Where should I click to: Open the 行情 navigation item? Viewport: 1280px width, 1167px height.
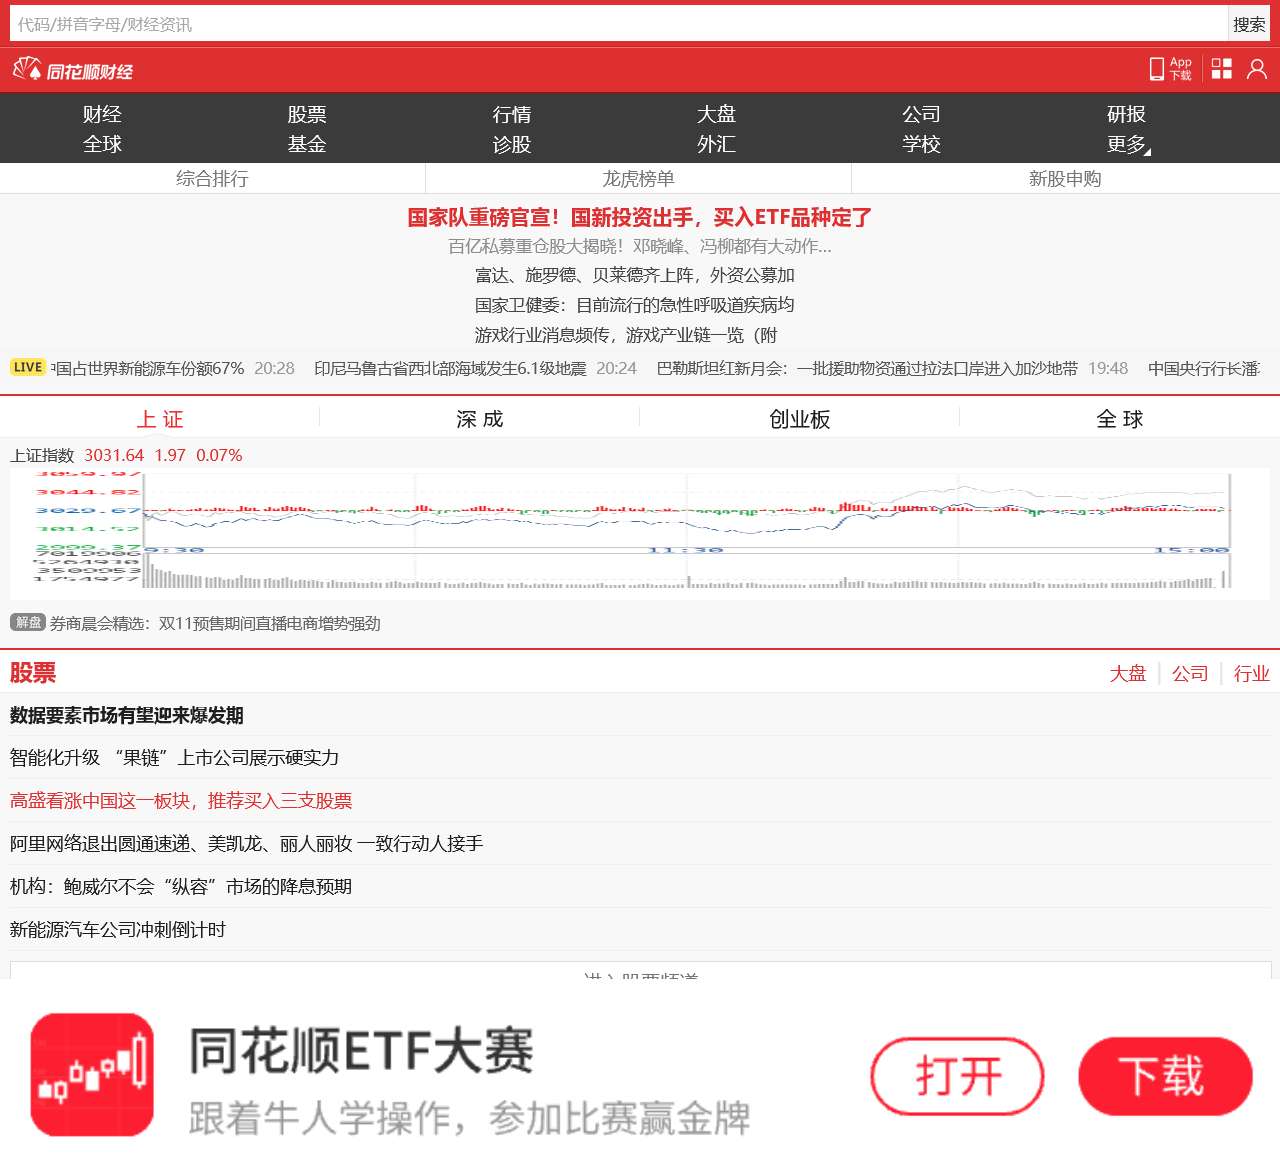[x=512, y=114]
